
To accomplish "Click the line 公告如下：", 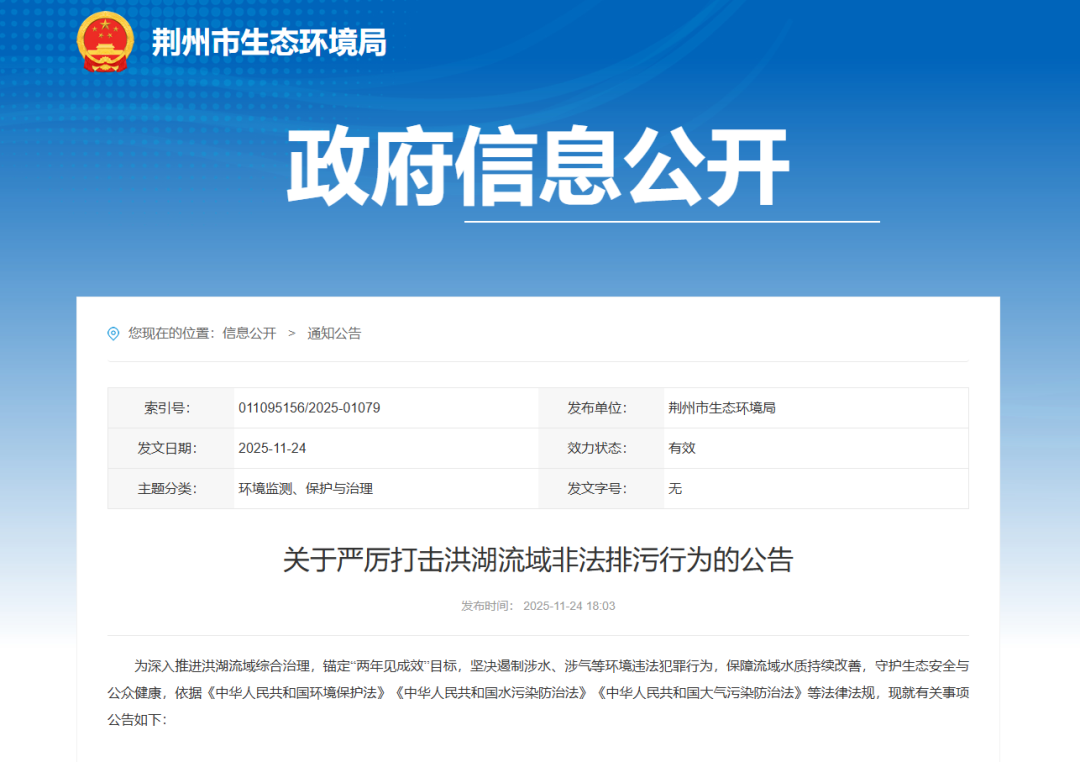I will pyautogui.click(x=137, y=720).
